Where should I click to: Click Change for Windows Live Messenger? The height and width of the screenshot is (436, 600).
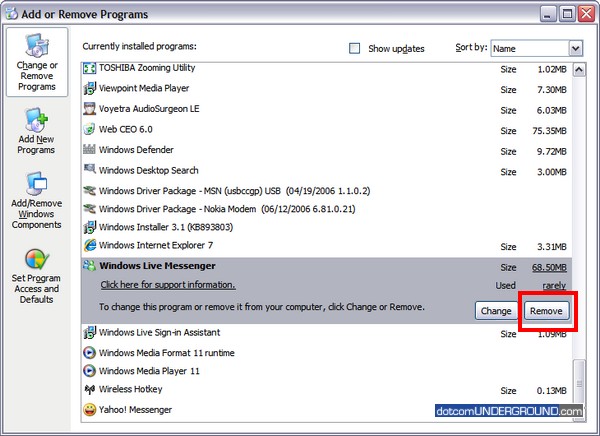(x=496, y=311)
